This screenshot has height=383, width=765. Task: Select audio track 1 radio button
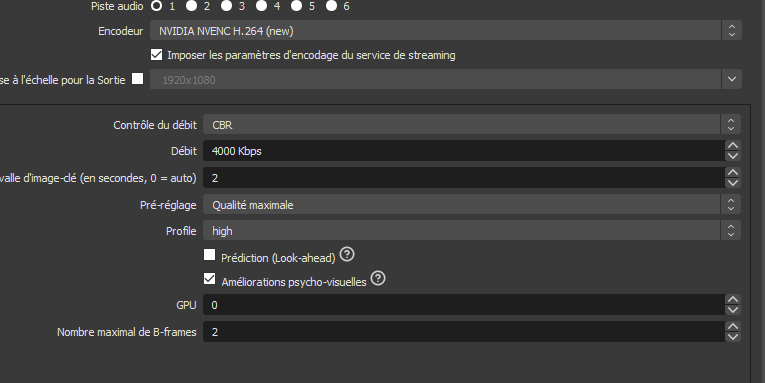pyautogui.click(x=157, y=6)
